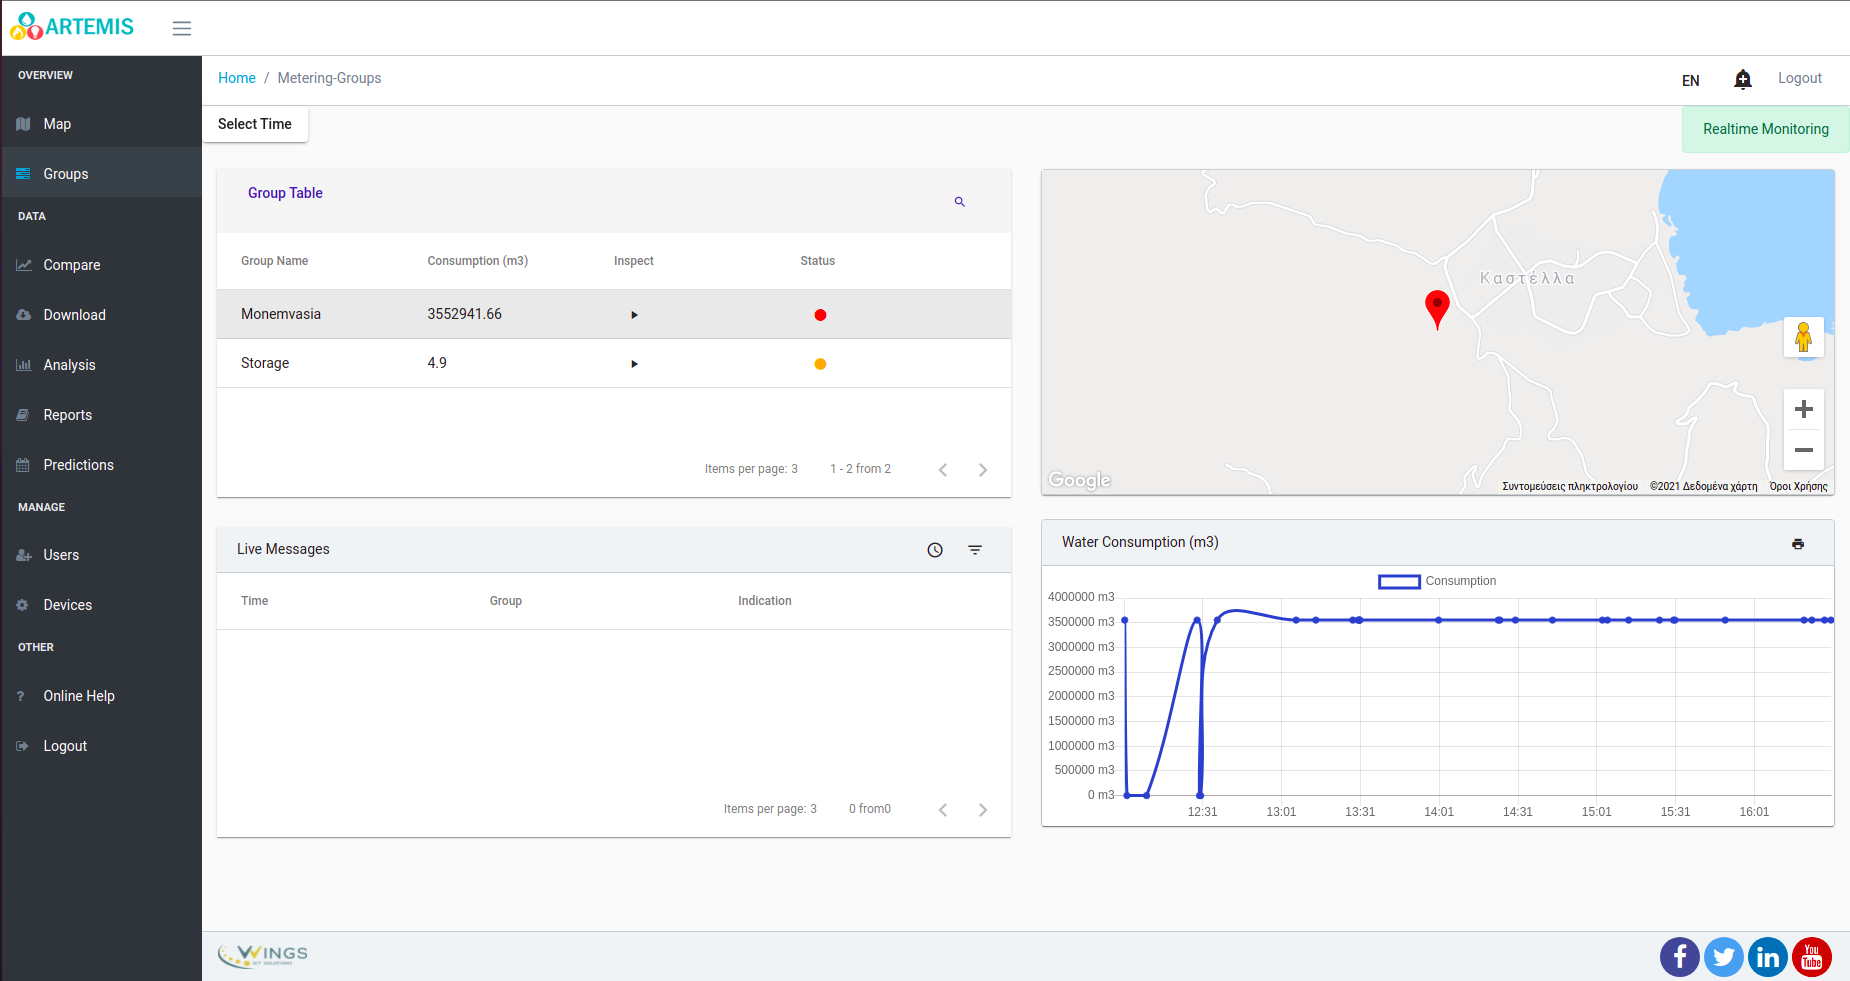This screenshot has height=981, width=1850.
Task: Print the Water Consumption chart
Action: tap(1797, 544)
